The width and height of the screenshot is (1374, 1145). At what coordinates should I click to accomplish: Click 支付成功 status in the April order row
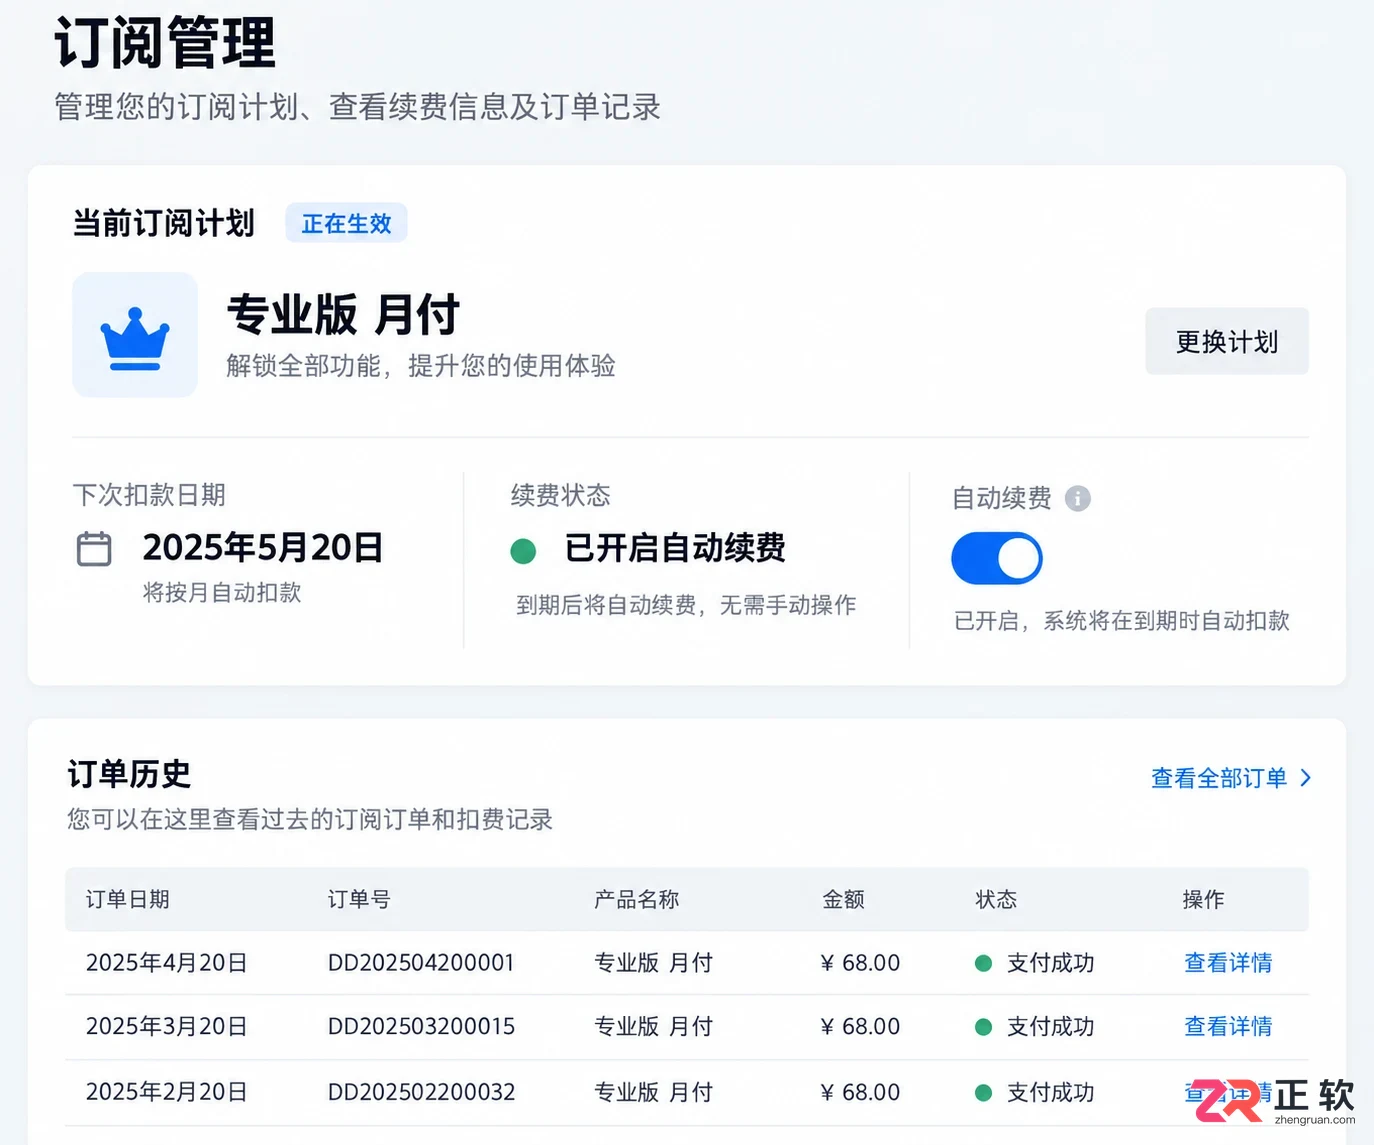1050,963
